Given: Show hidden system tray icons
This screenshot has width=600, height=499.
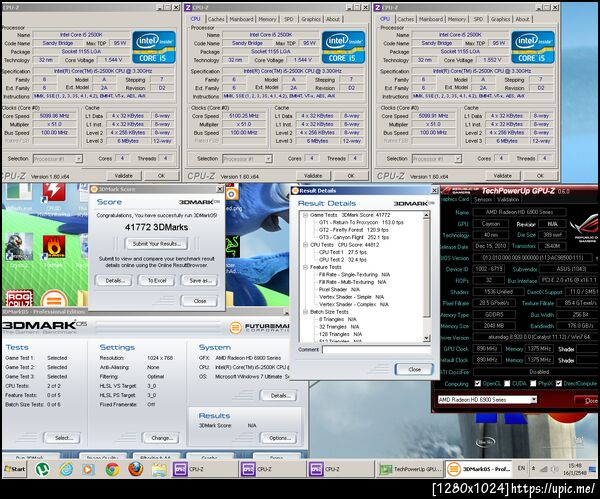Looking at the screenshot, I should coord(533,469).
